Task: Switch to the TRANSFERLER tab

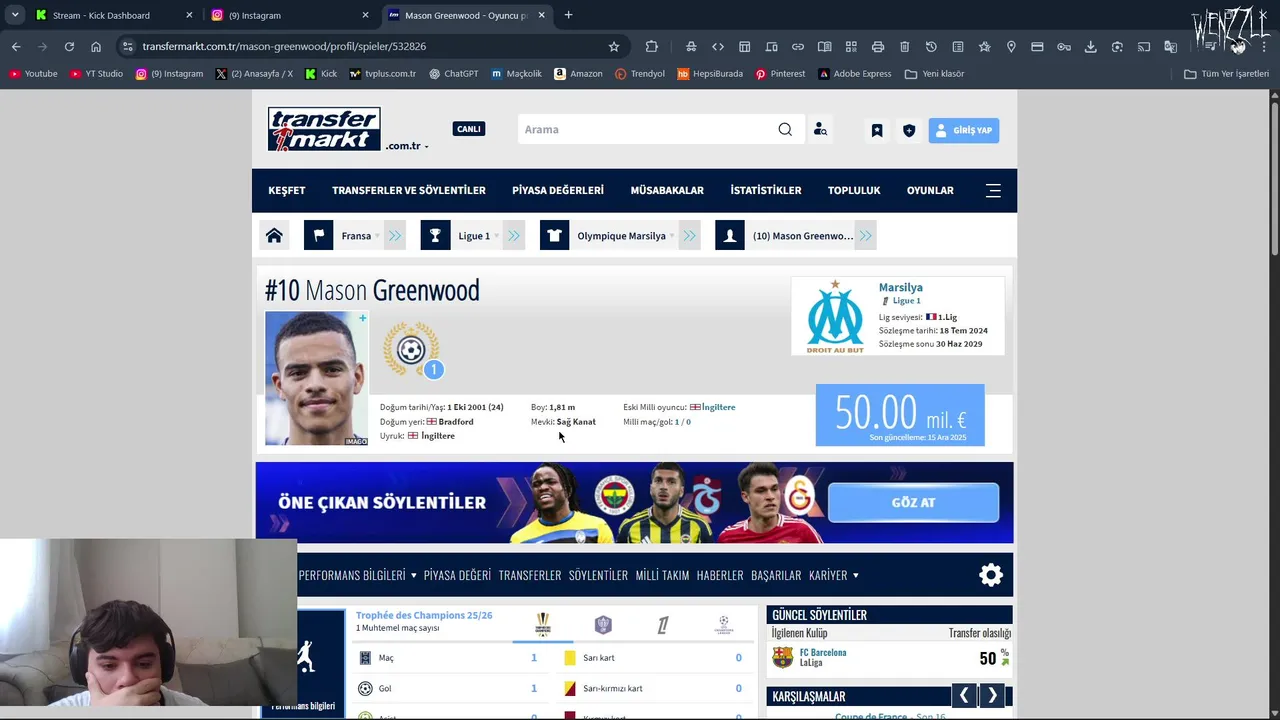Action: pos(530,575)
